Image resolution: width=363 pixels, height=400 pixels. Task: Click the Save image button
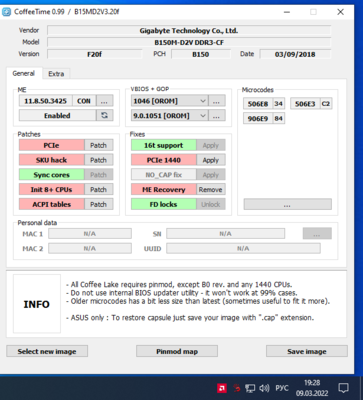tap(307, 351)
